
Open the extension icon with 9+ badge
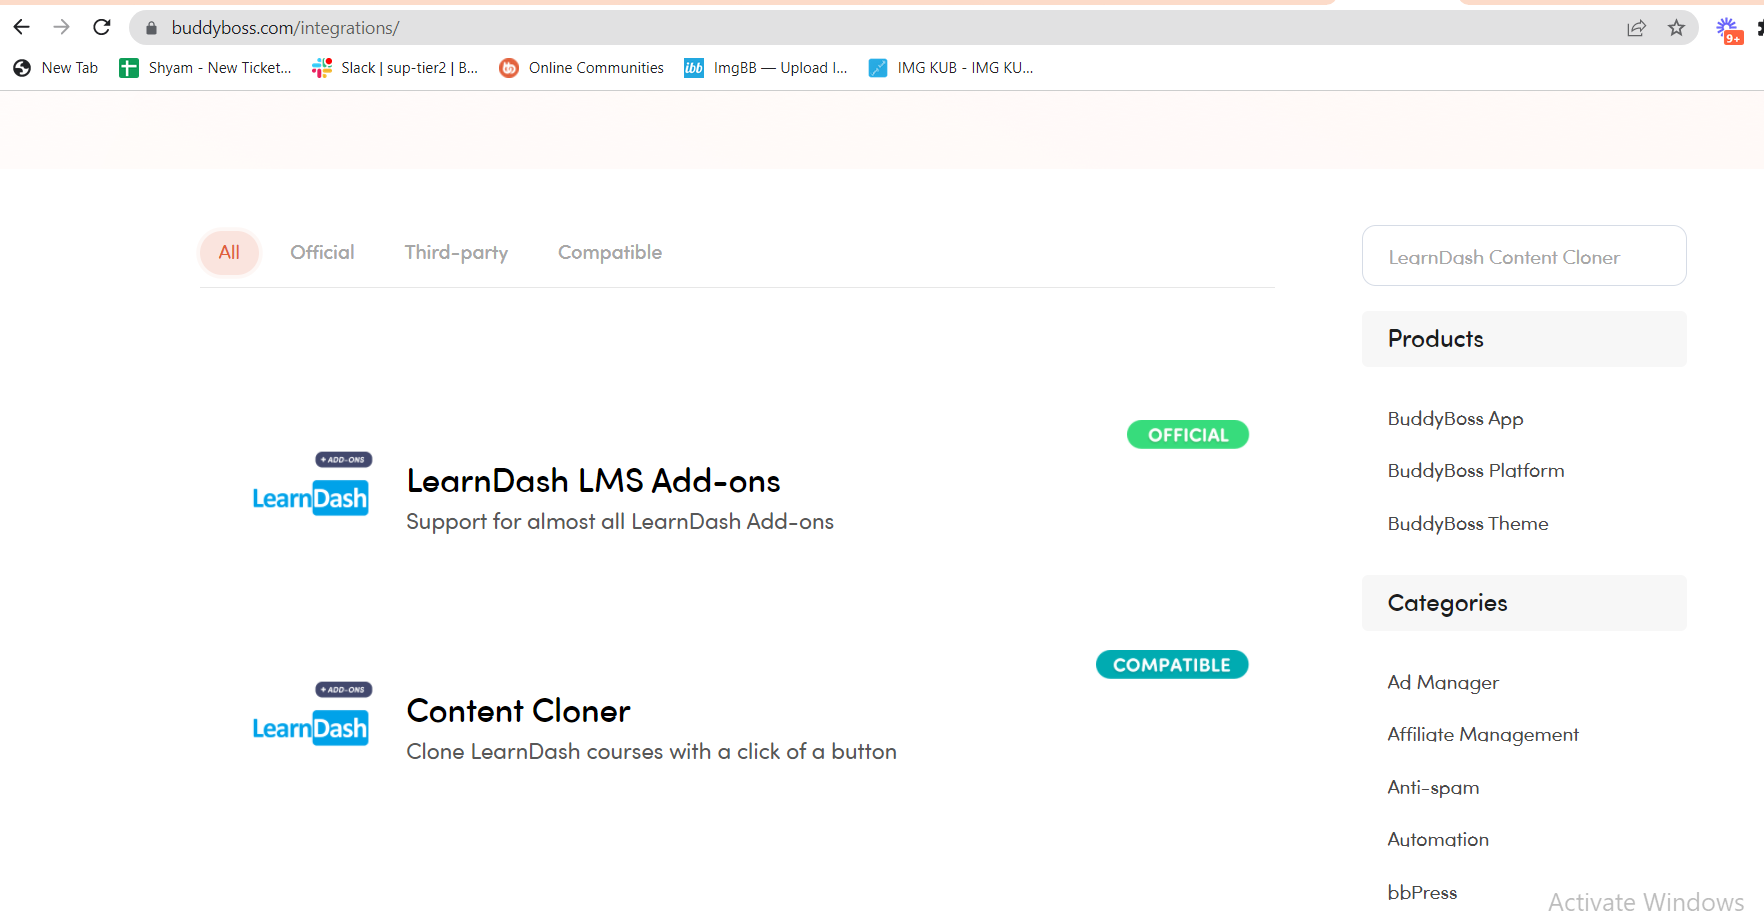click(1729, 30)
